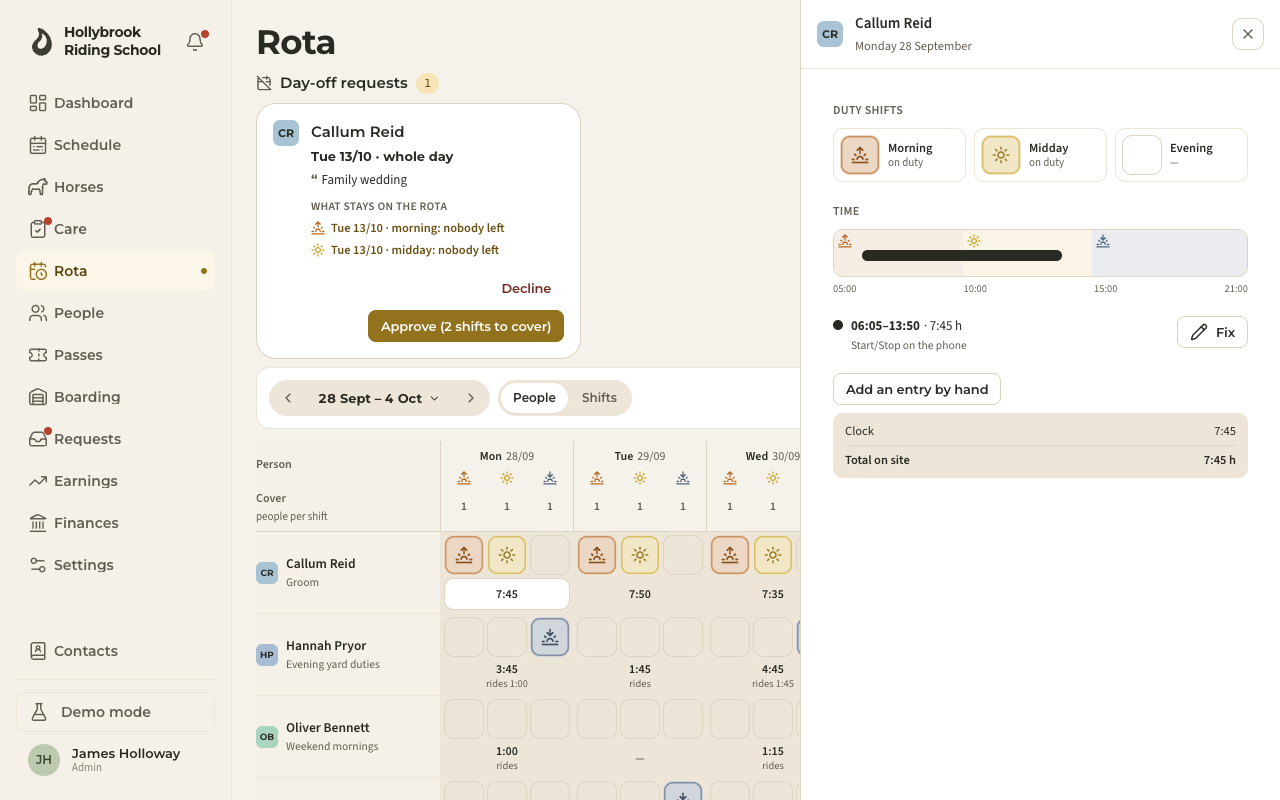Close Callum Reid details panel
1280x800 pixels.
tap(1248, 34)
